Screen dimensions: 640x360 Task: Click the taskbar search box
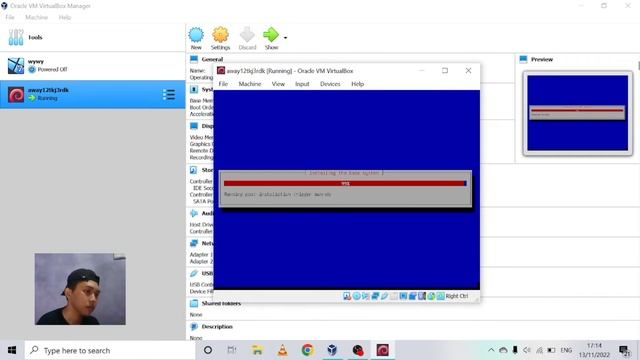pyautogui.click(x=110, y=350)
